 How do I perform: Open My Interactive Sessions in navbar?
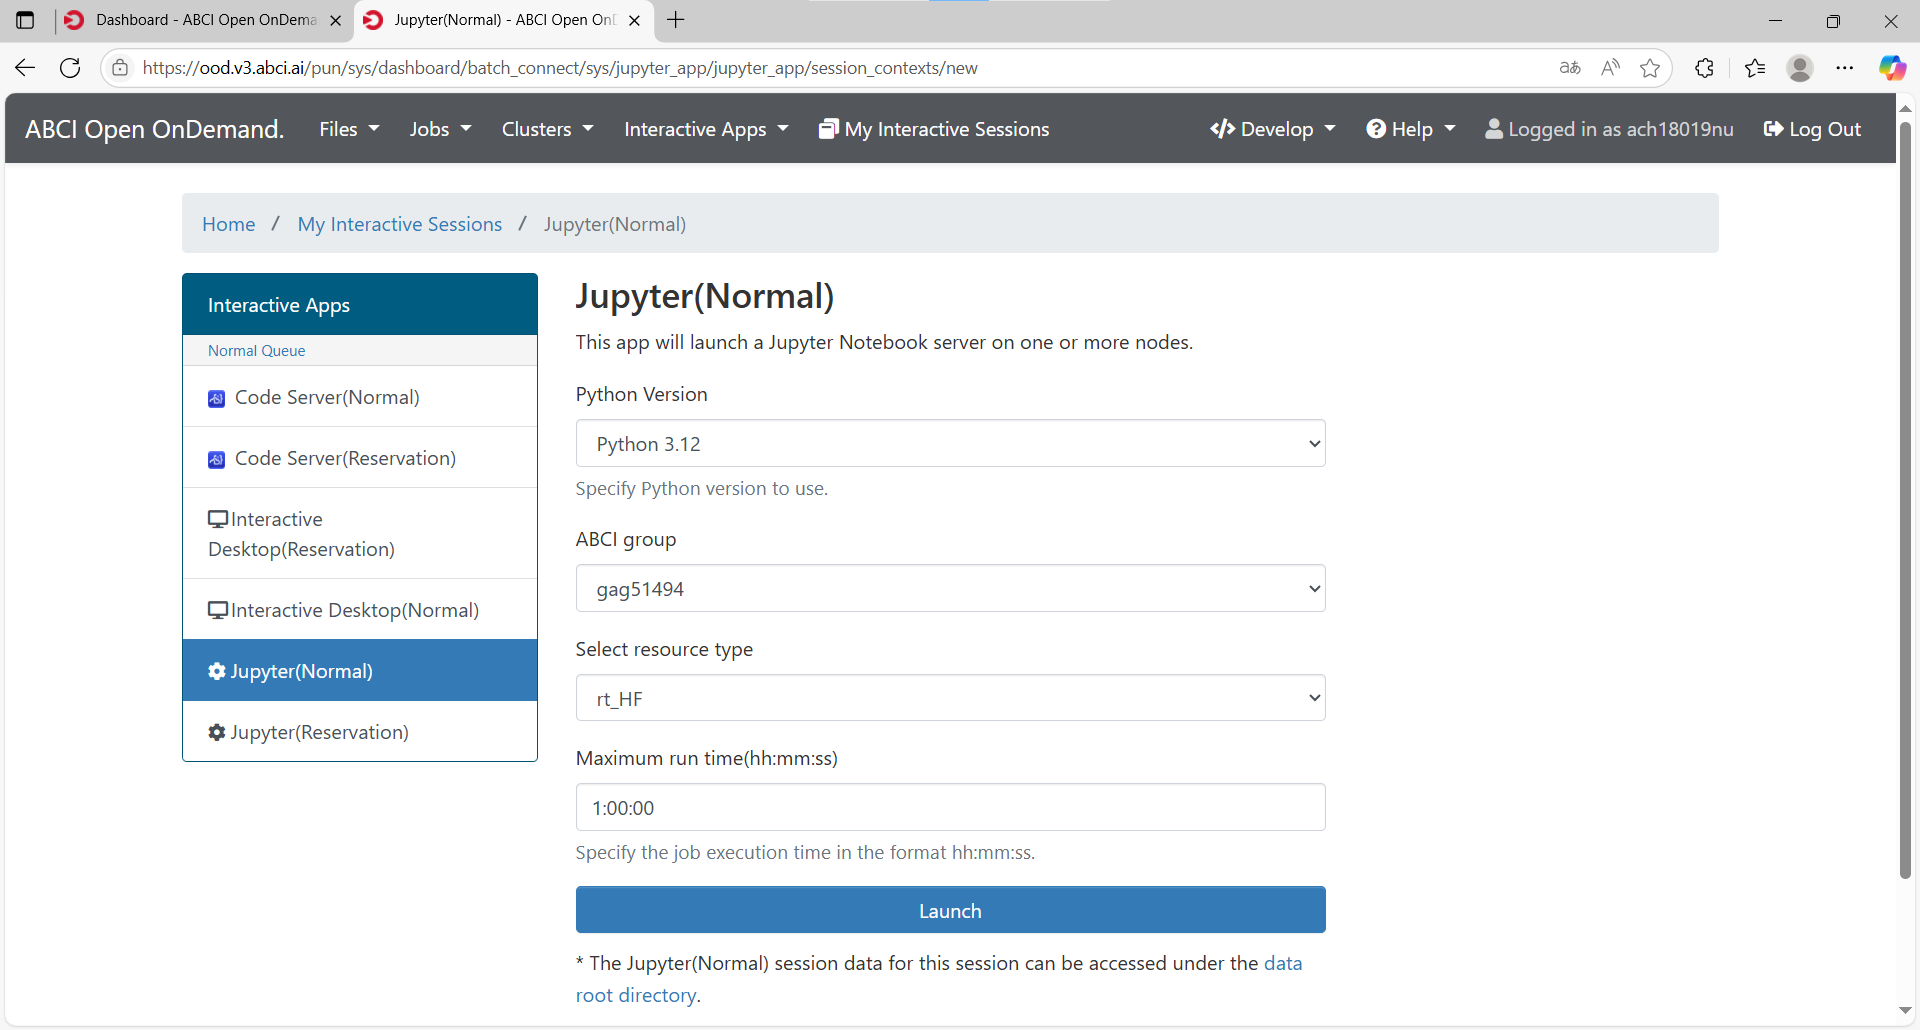[934, 129]
